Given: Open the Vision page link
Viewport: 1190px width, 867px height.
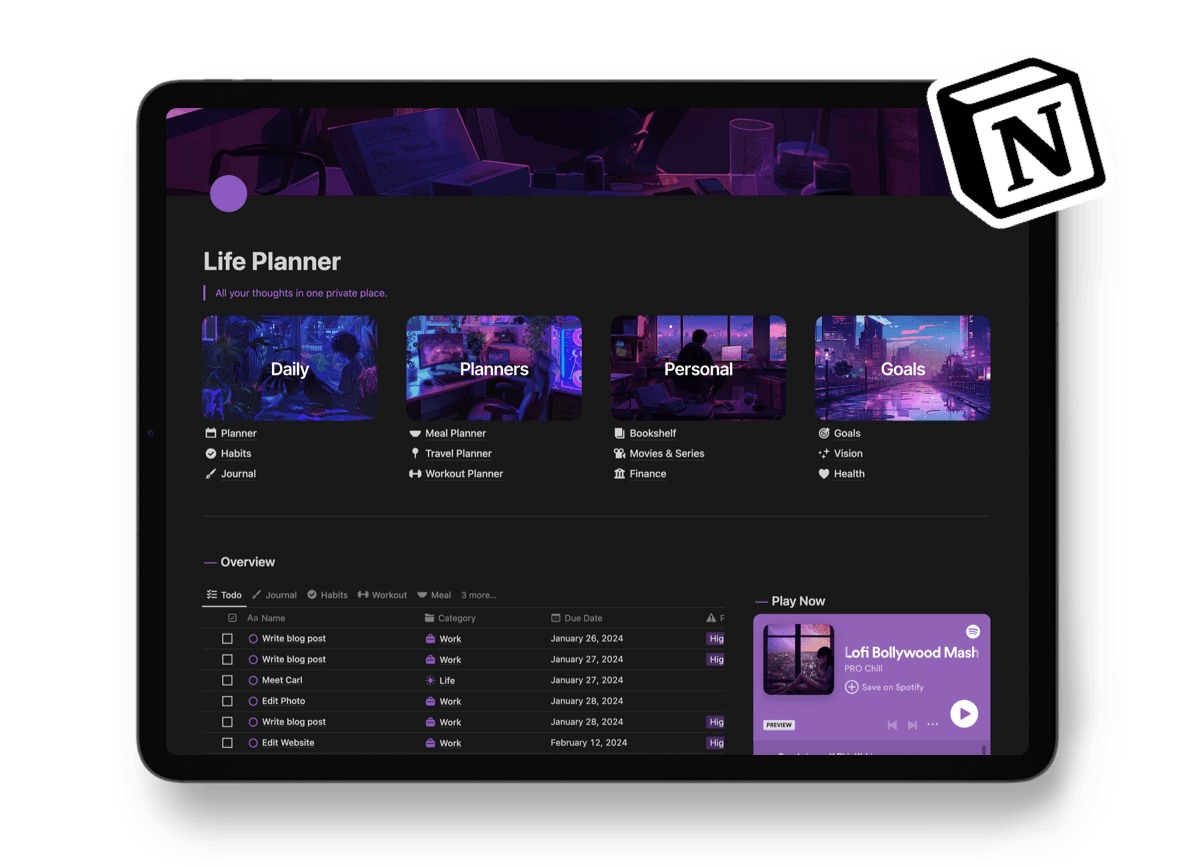Looking at the screenshot, I should tap(848, 453).
